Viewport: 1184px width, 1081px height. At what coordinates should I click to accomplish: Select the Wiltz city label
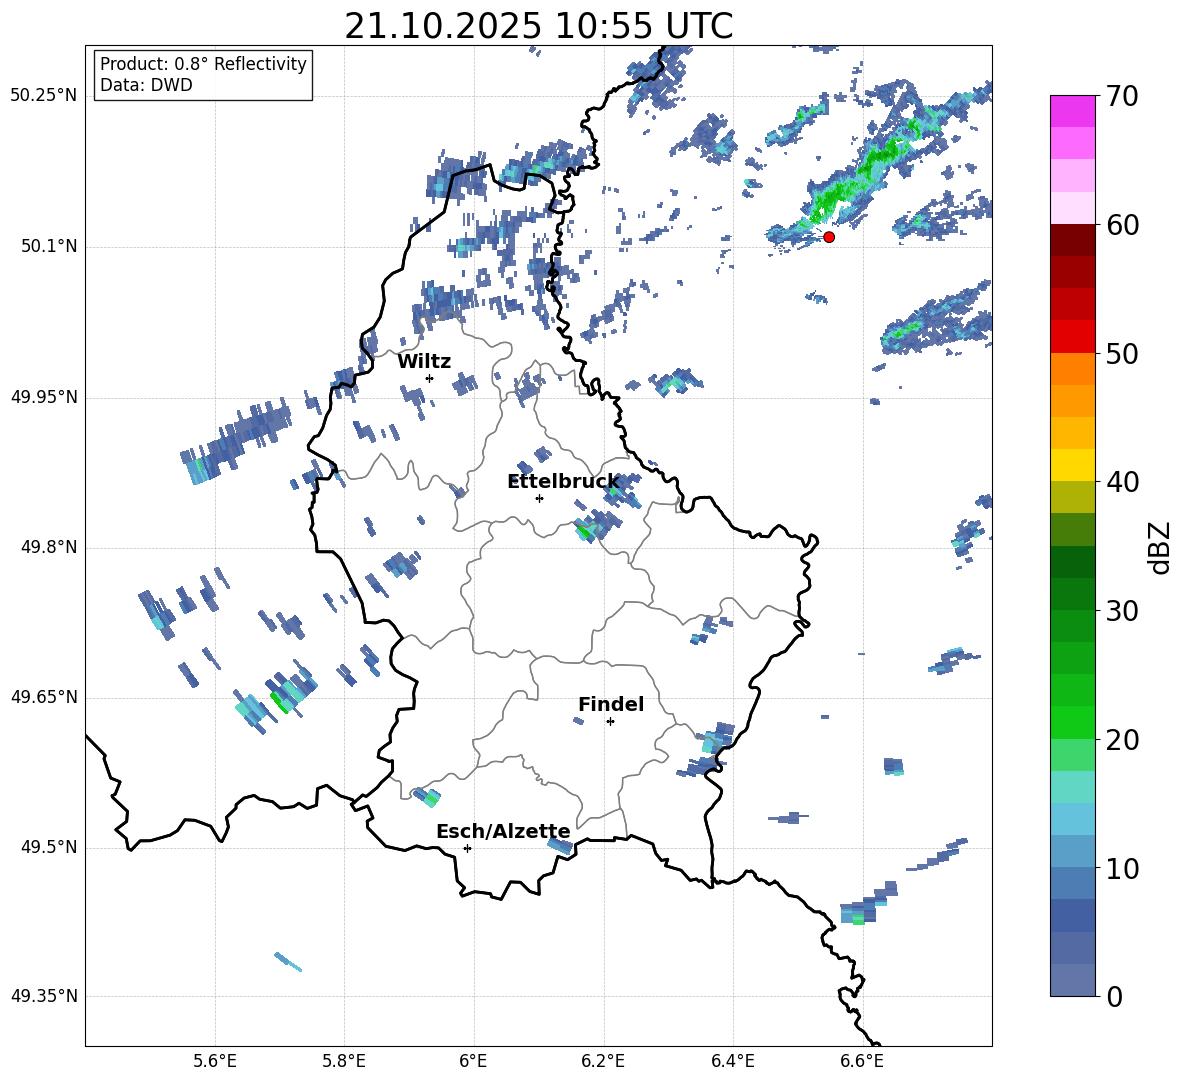[x=424, y=362]
